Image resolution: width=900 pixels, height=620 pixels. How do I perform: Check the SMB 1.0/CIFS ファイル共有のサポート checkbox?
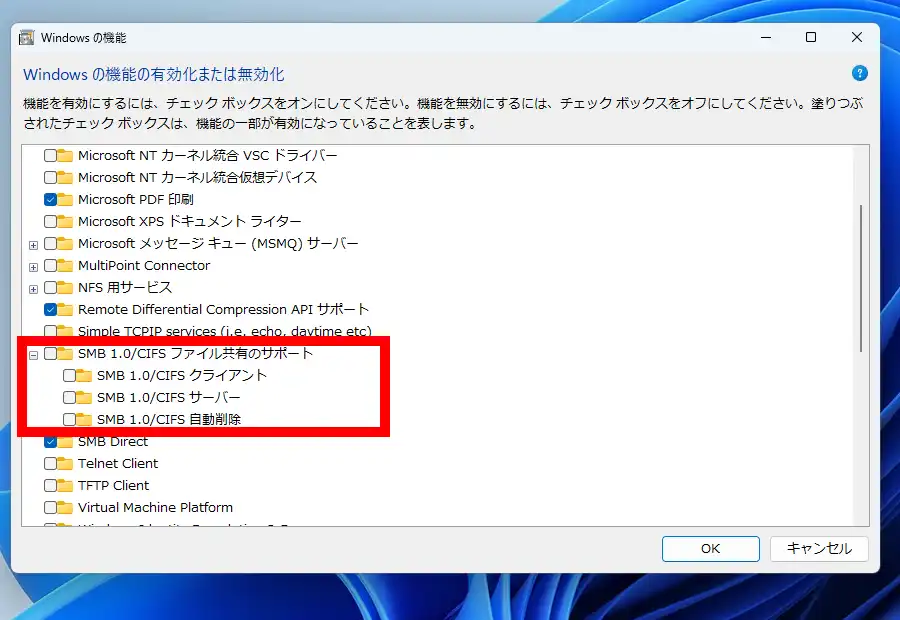pos(51,354)
